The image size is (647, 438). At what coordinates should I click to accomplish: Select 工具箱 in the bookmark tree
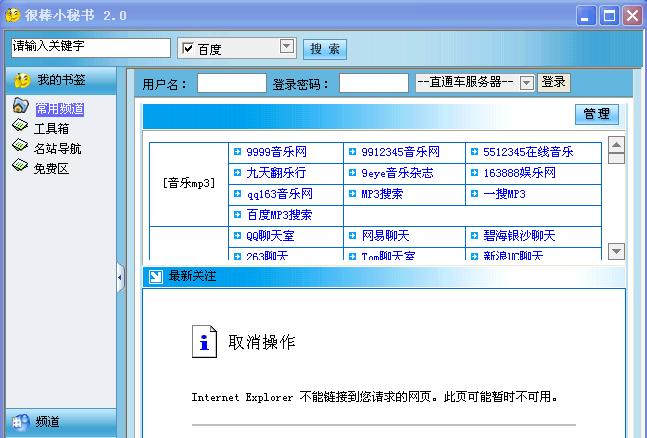tap(51, 129)
